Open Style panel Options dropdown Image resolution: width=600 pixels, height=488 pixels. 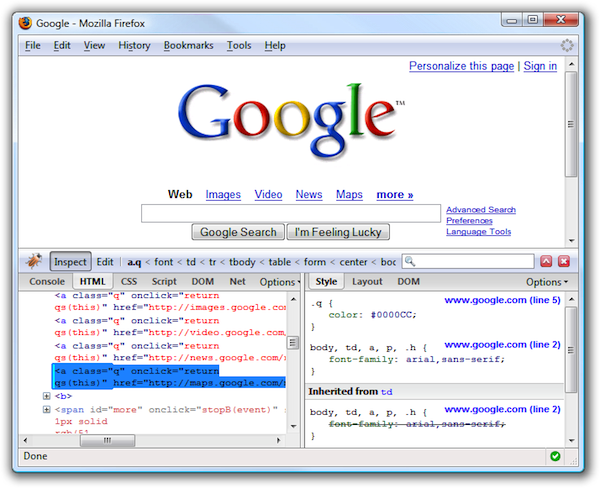[547, 282]
